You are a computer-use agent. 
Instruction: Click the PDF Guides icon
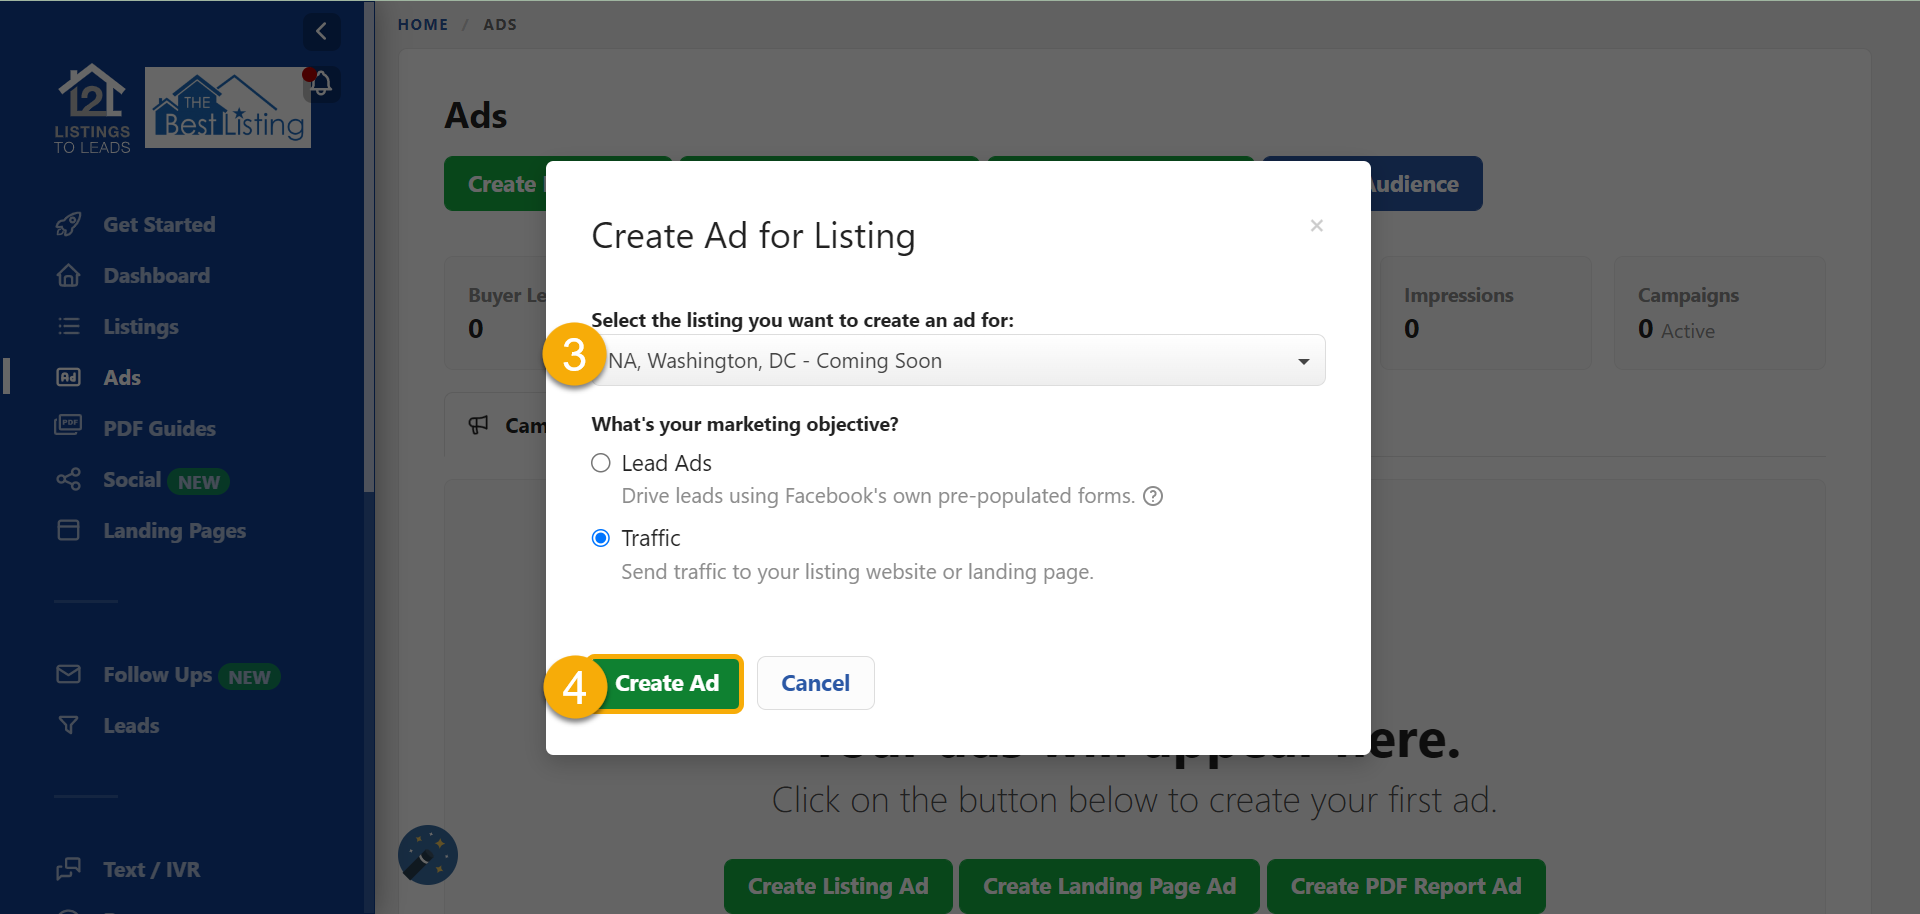click(x=68, y=428)
